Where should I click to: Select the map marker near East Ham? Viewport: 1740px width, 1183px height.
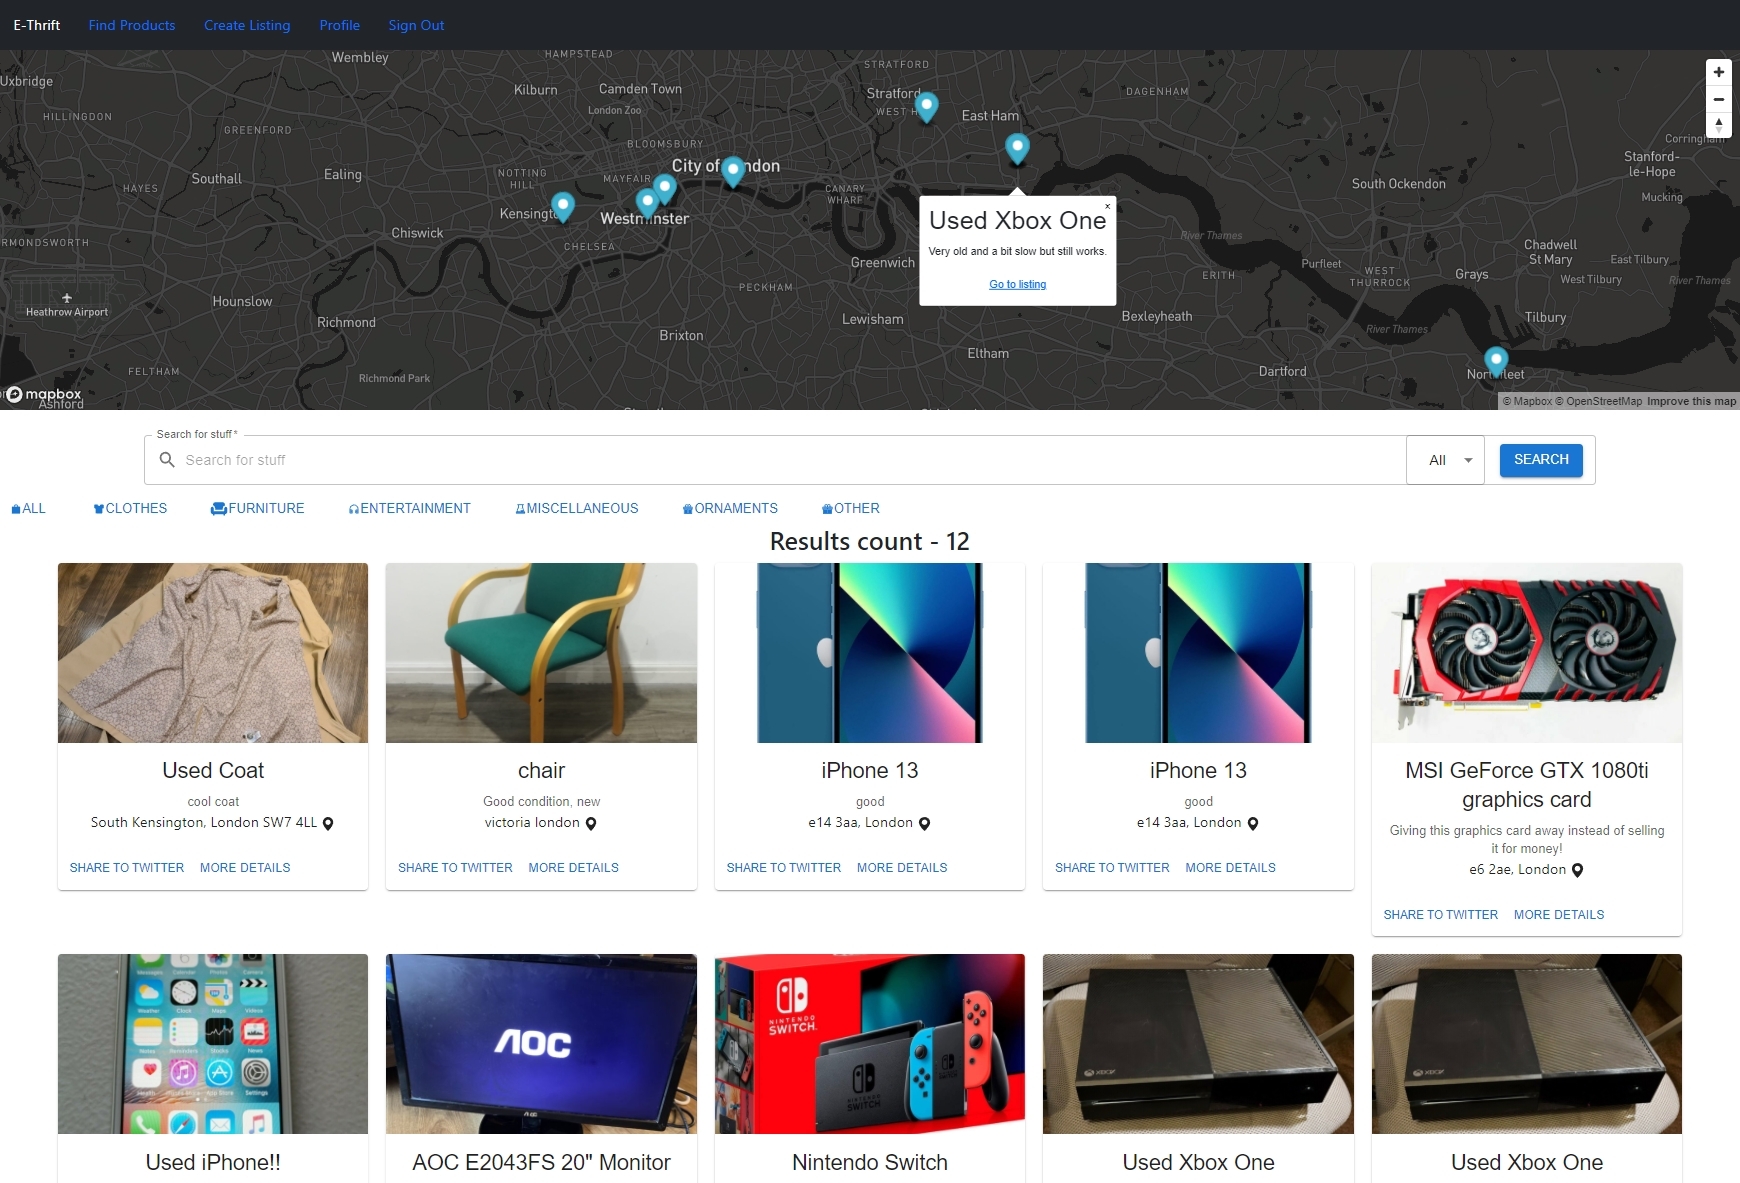[x=1017, y=148]
